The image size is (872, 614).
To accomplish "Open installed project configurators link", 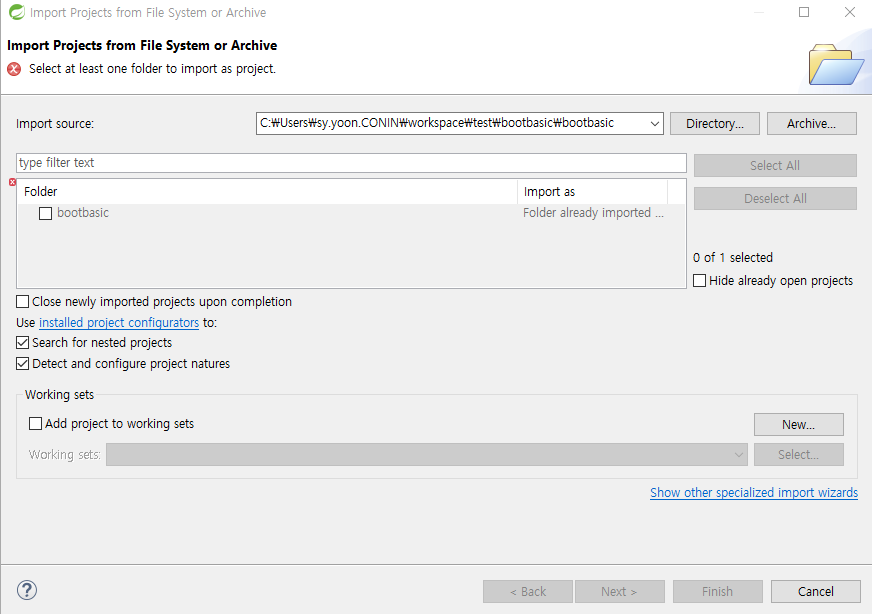I will (119, 323).
